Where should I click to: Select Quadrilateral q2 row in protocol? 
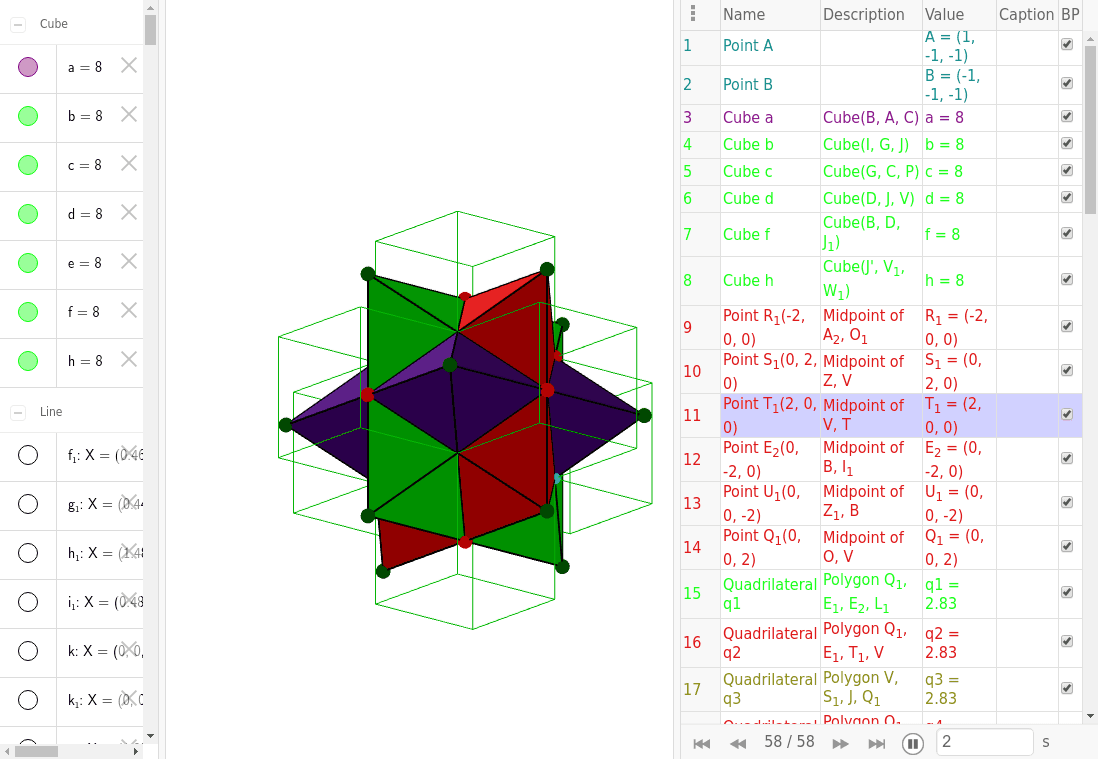point(881,642)
